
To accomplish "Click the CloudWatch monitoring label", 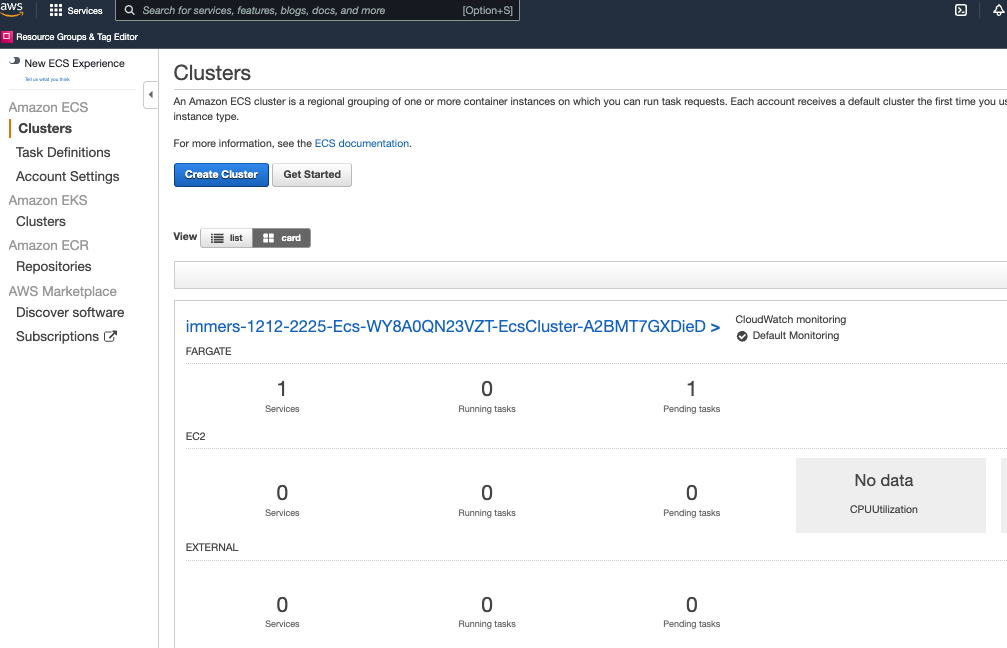I will 791,320.
